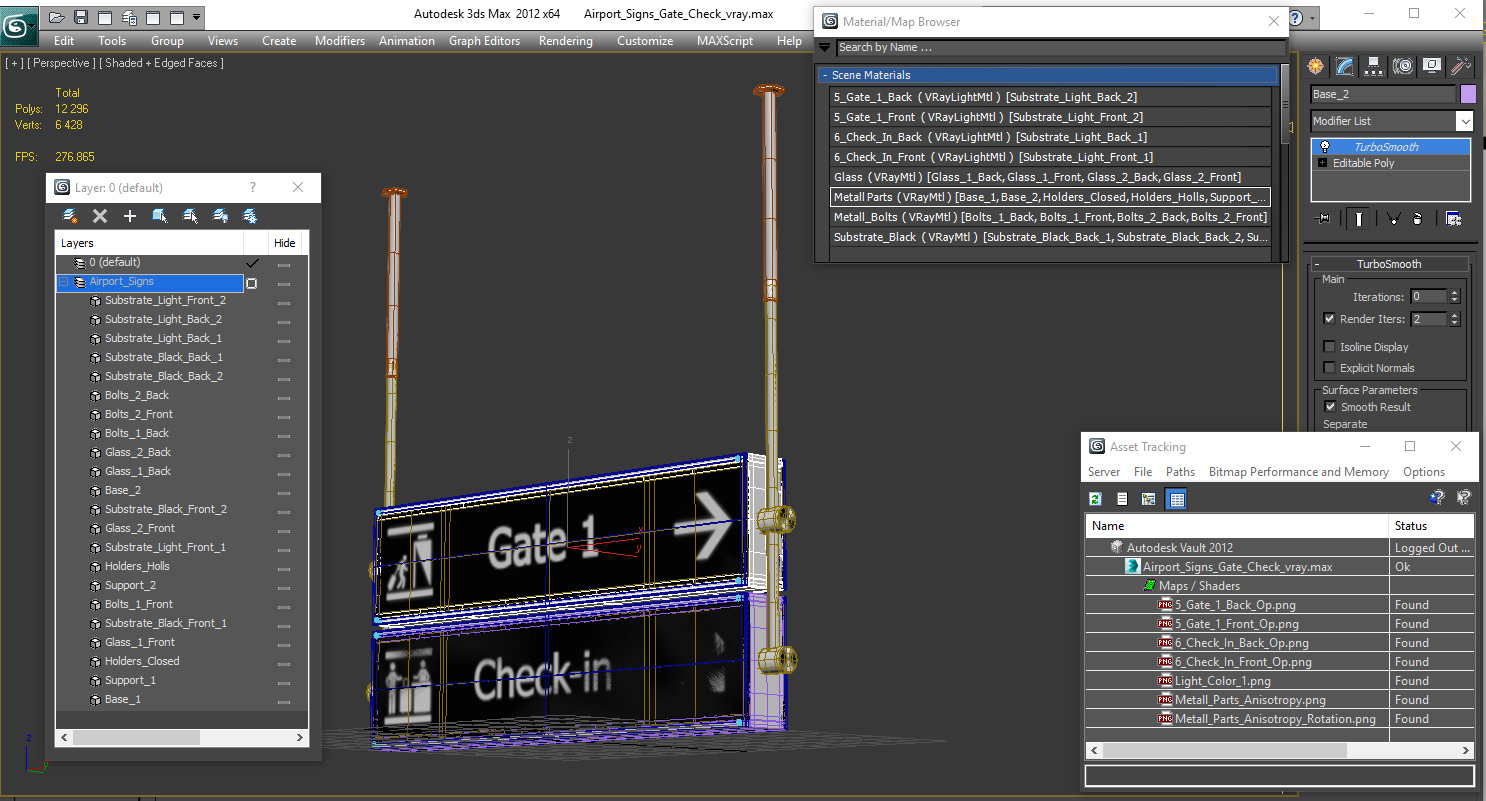This screenshot has height=801, width=1486.
Task: Click Highlight Selected Objects' Layers icon
Action: 190,216
